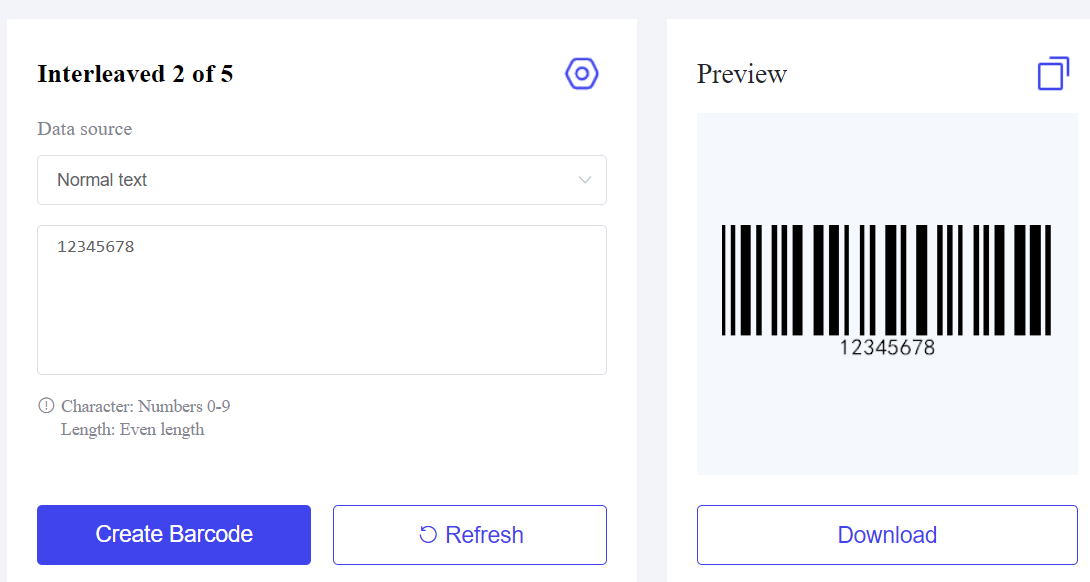Select the Normal text option label

102,180
